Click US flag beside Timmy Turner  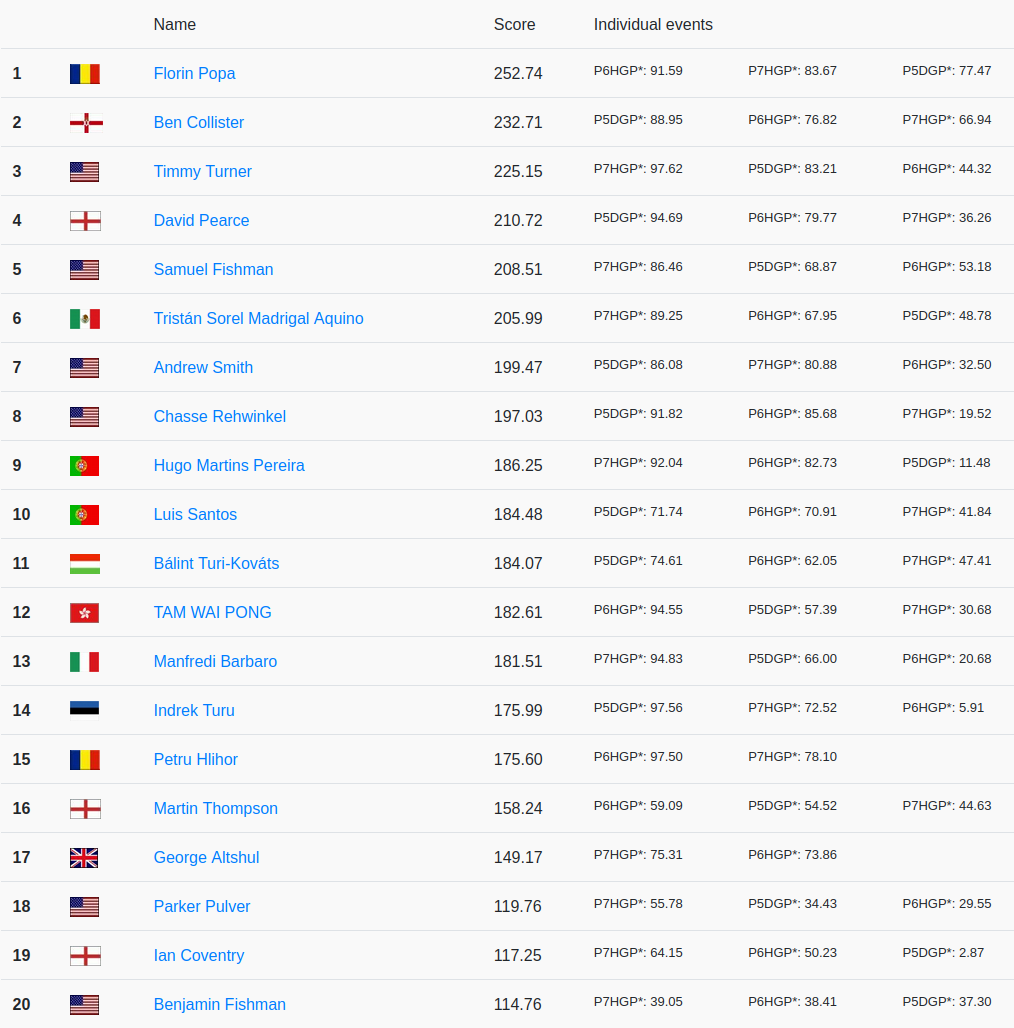(84, 171)
